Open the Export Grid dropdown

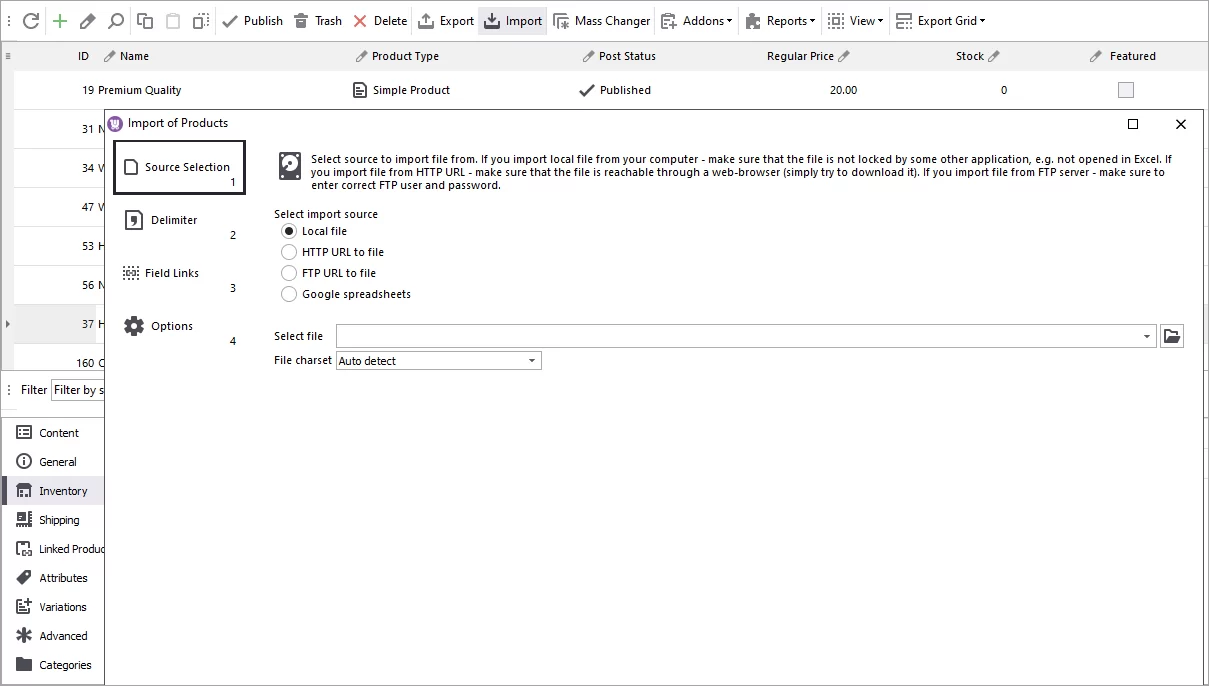tap(941, 20)
